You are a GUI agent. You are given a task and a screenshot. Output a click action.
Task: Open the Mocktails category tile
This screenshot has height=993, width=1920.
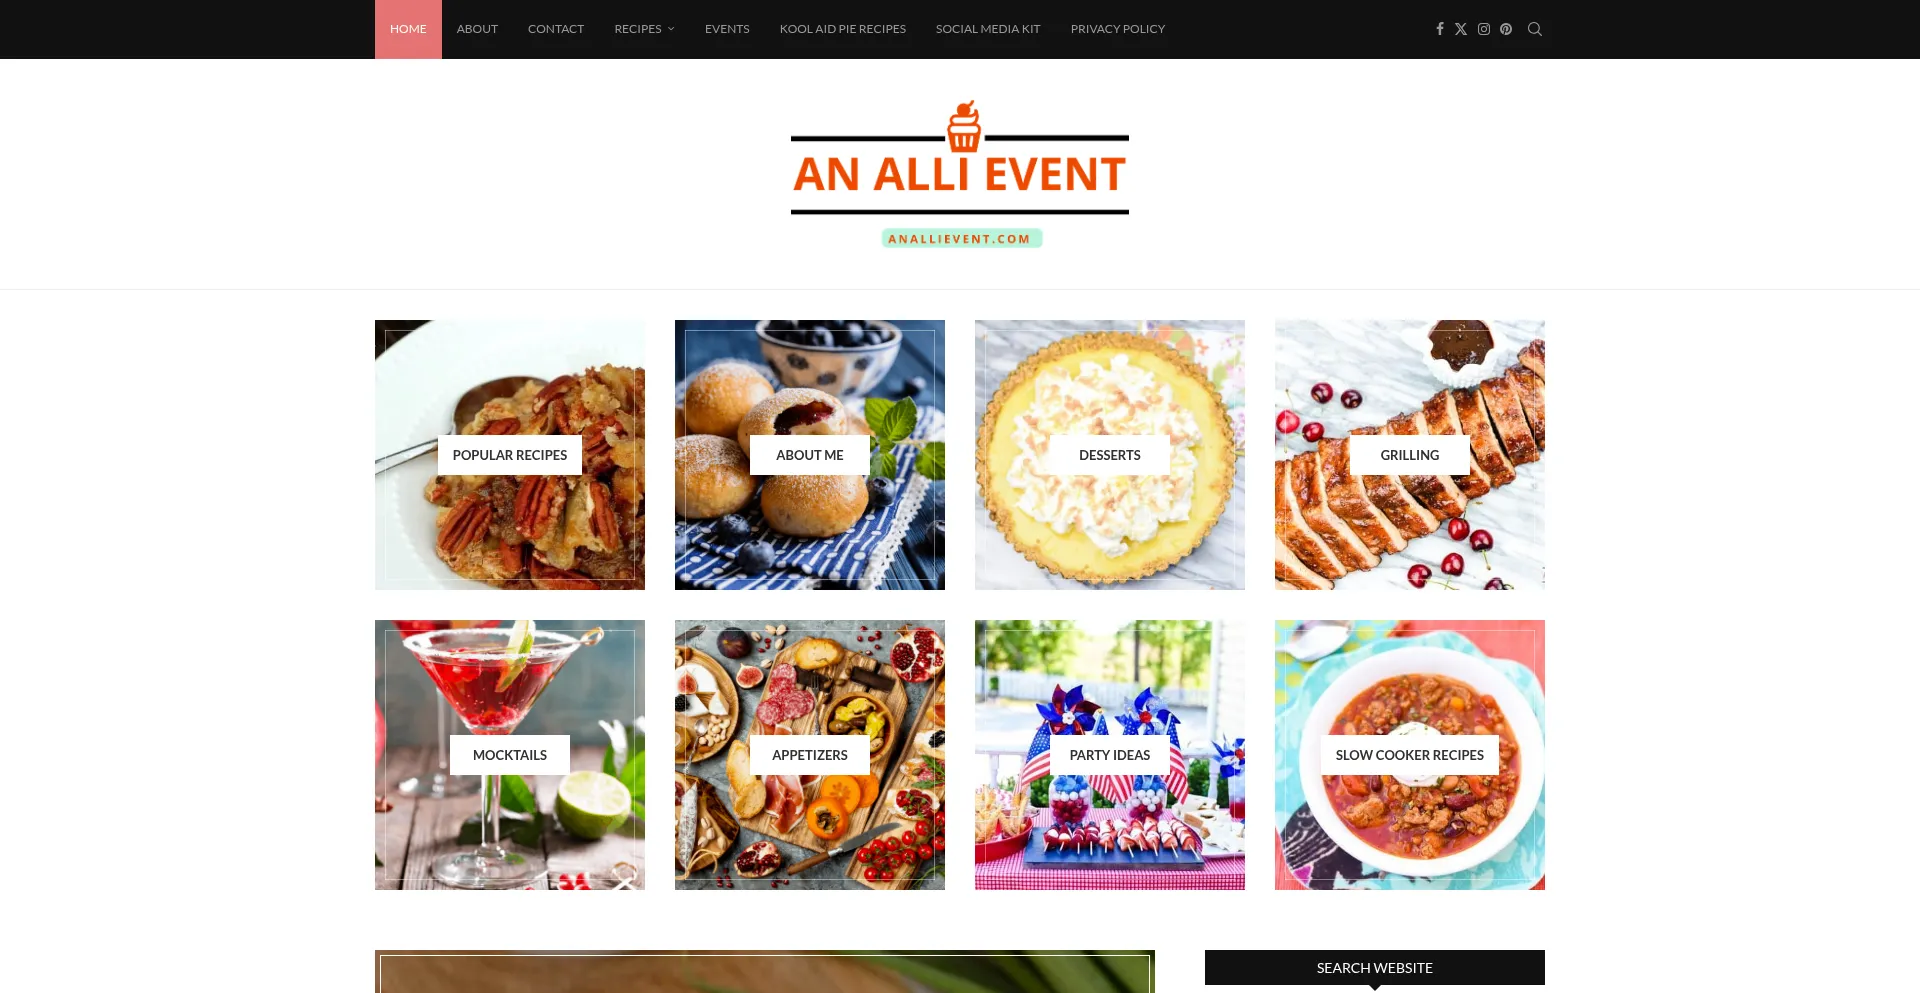[510, 755]
